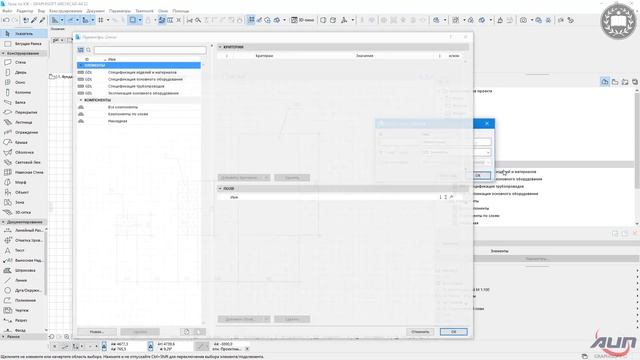Select Все компоненты scheme row
The image size is (640, 360).
click(139, 107)
